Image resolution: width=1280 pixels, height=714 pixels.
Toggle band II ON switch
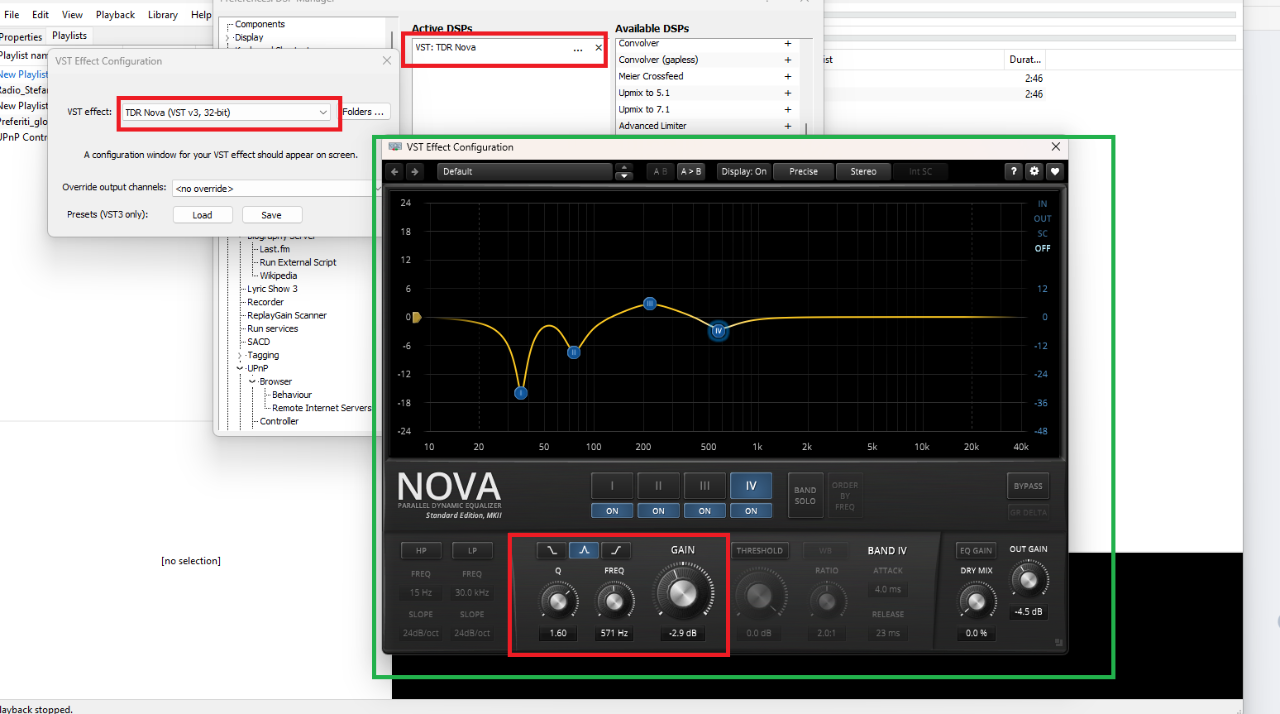coord(658,511)
